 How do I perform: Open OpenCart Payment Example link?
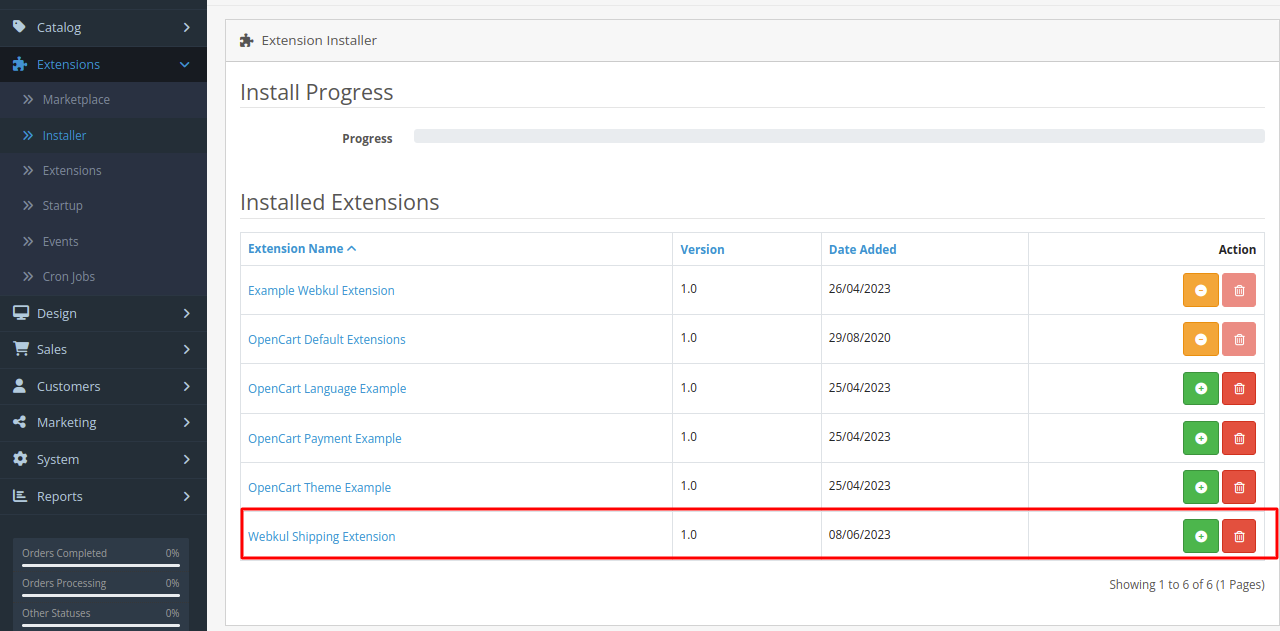point(325,439)
